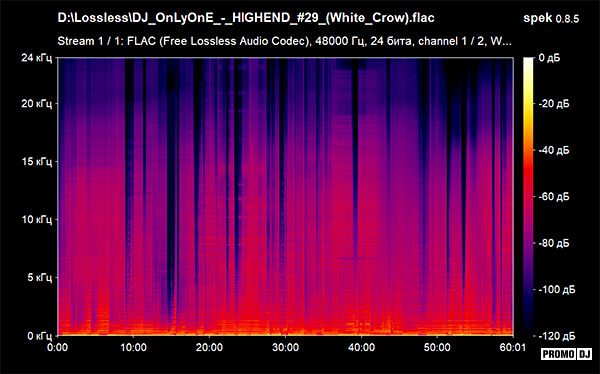Viewport: 600px width, 374px height.
Task: Click the PROMO DJ logo watermark
Action: coord(567,354)
